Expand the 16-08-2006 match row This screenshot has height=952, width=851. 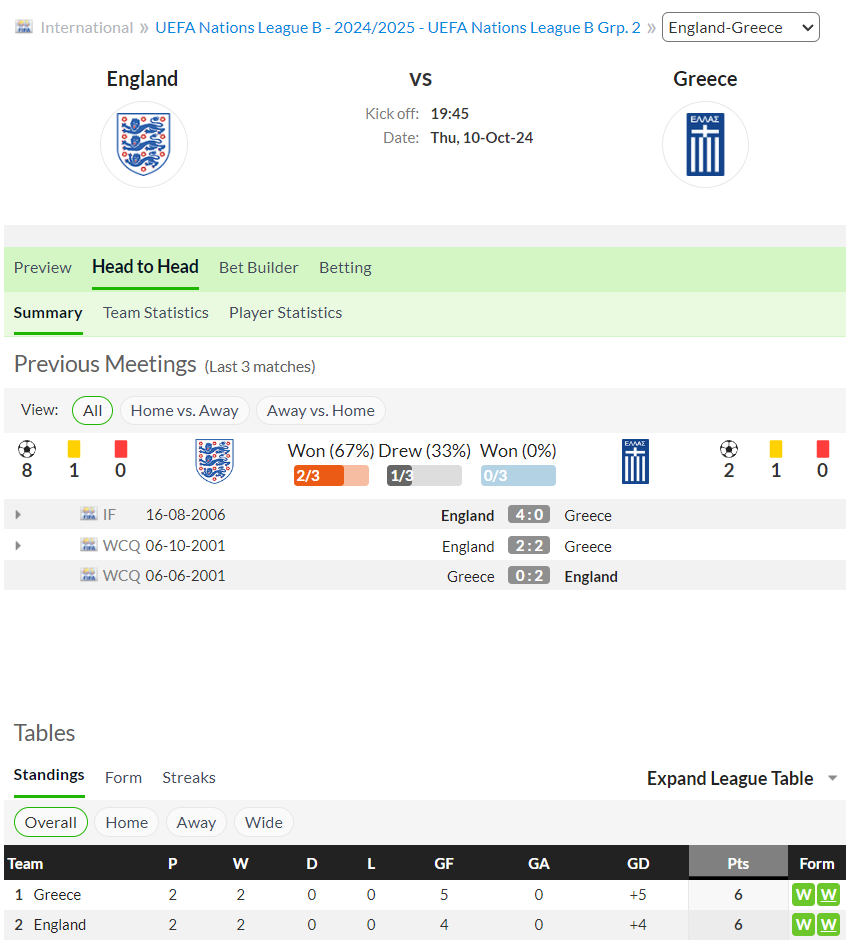(x=18, y=515)
